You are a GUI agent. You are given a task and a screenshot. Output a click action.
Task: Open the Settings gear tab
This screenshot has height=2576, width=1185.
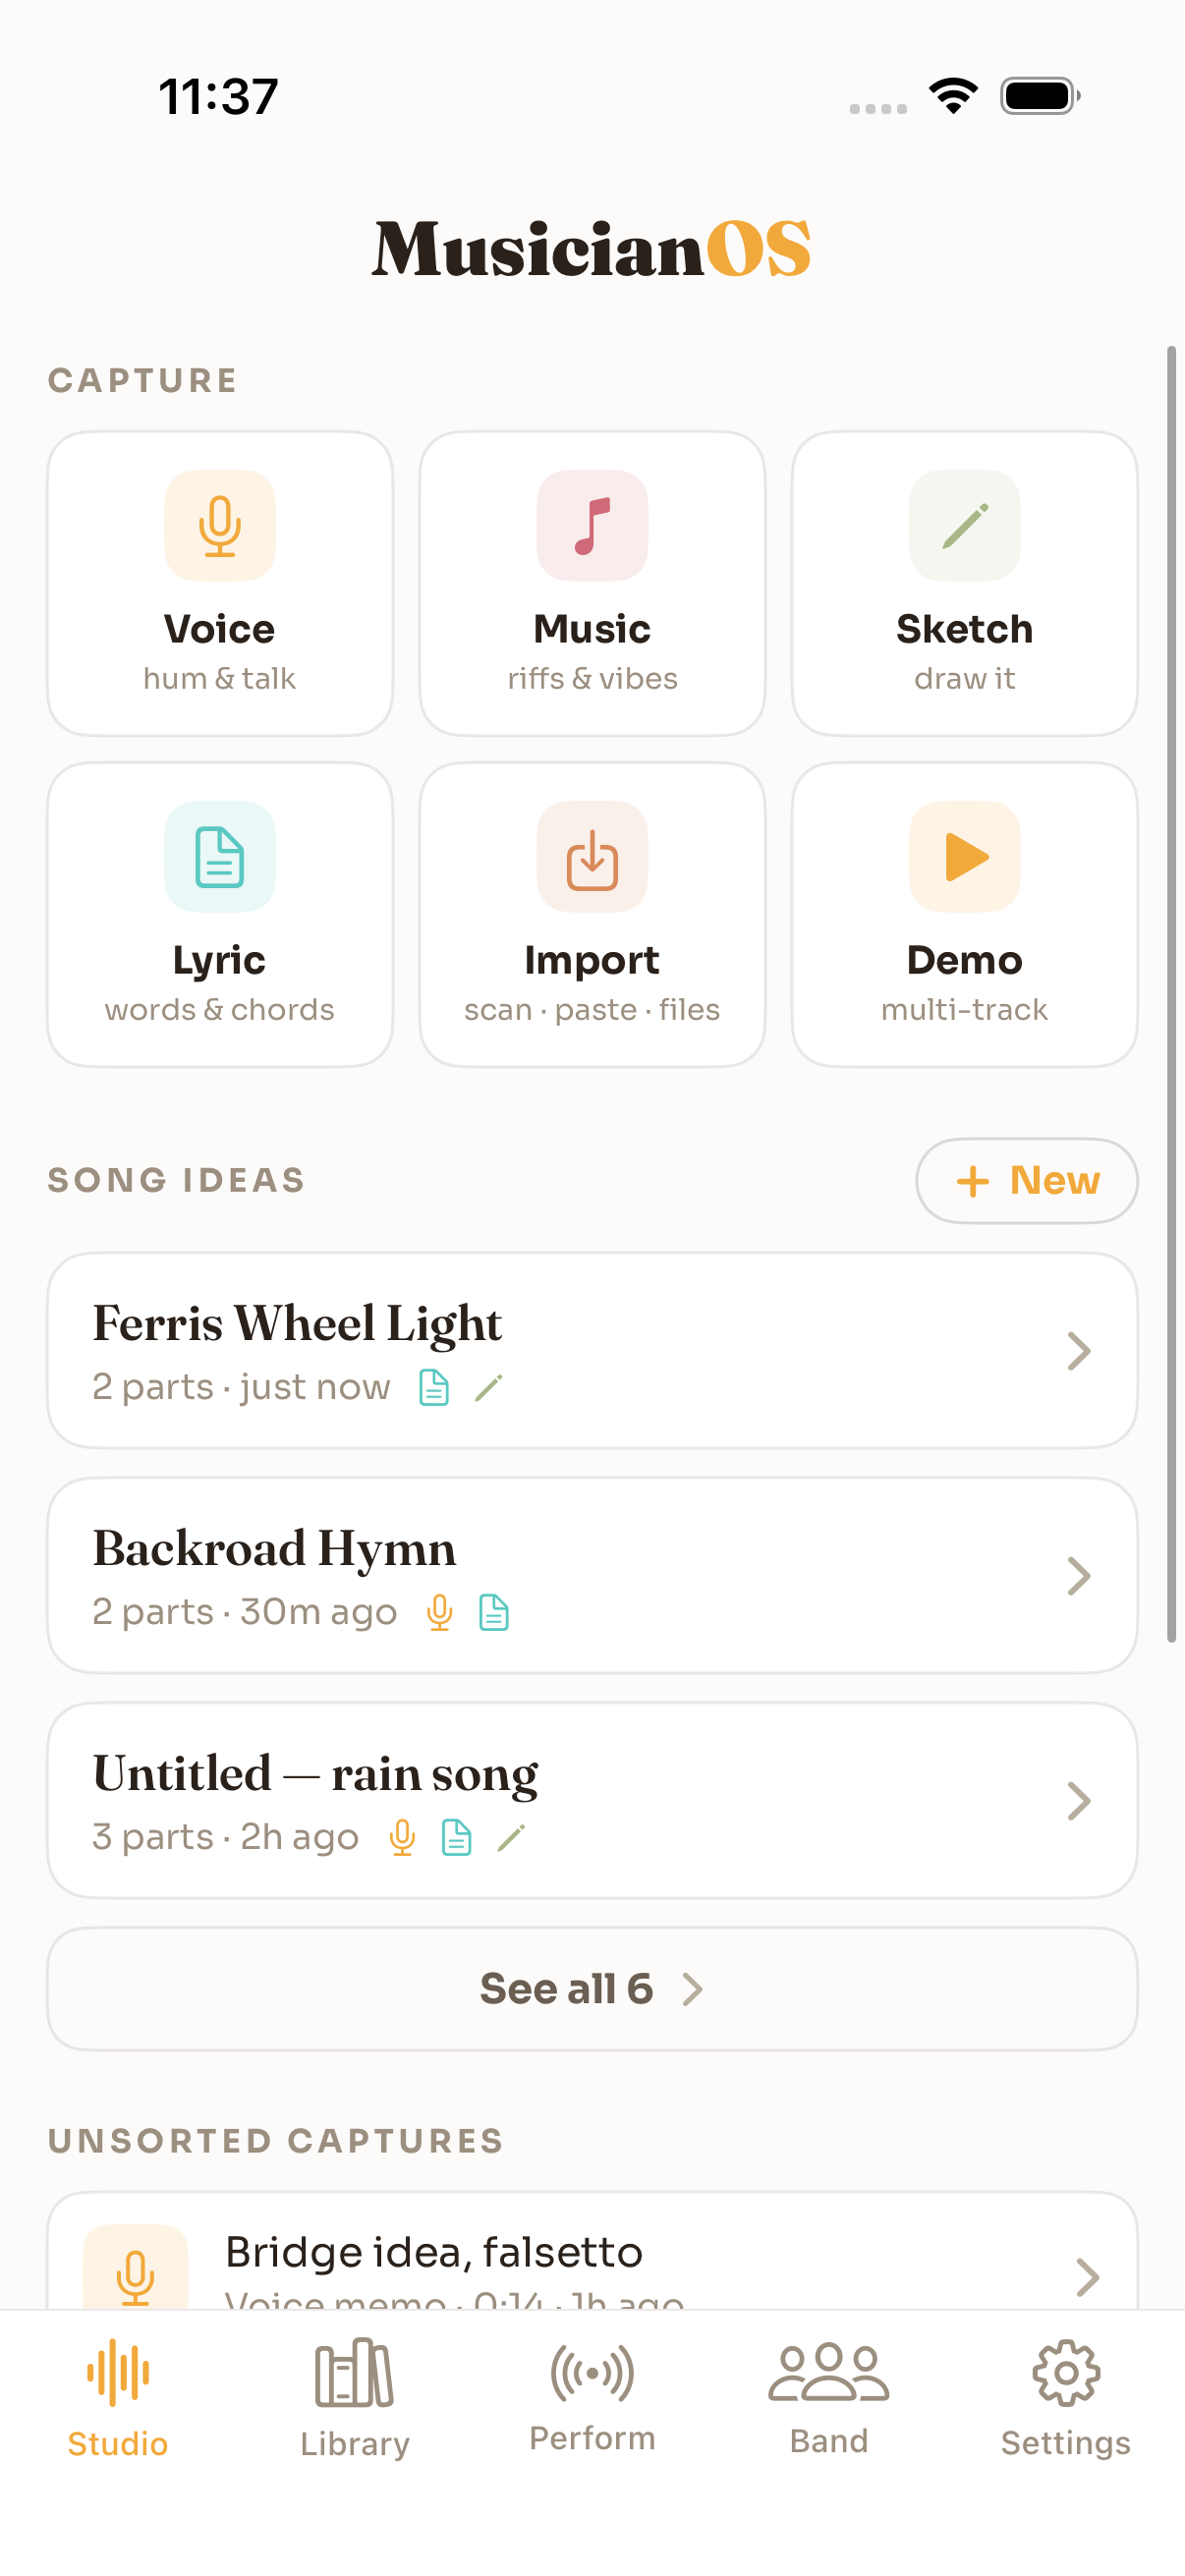tap(1066, 2398)
